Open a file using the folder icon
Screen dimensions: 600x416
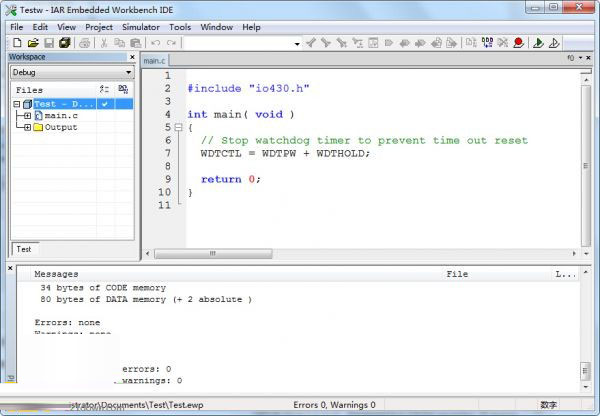(x=33, y=43)
